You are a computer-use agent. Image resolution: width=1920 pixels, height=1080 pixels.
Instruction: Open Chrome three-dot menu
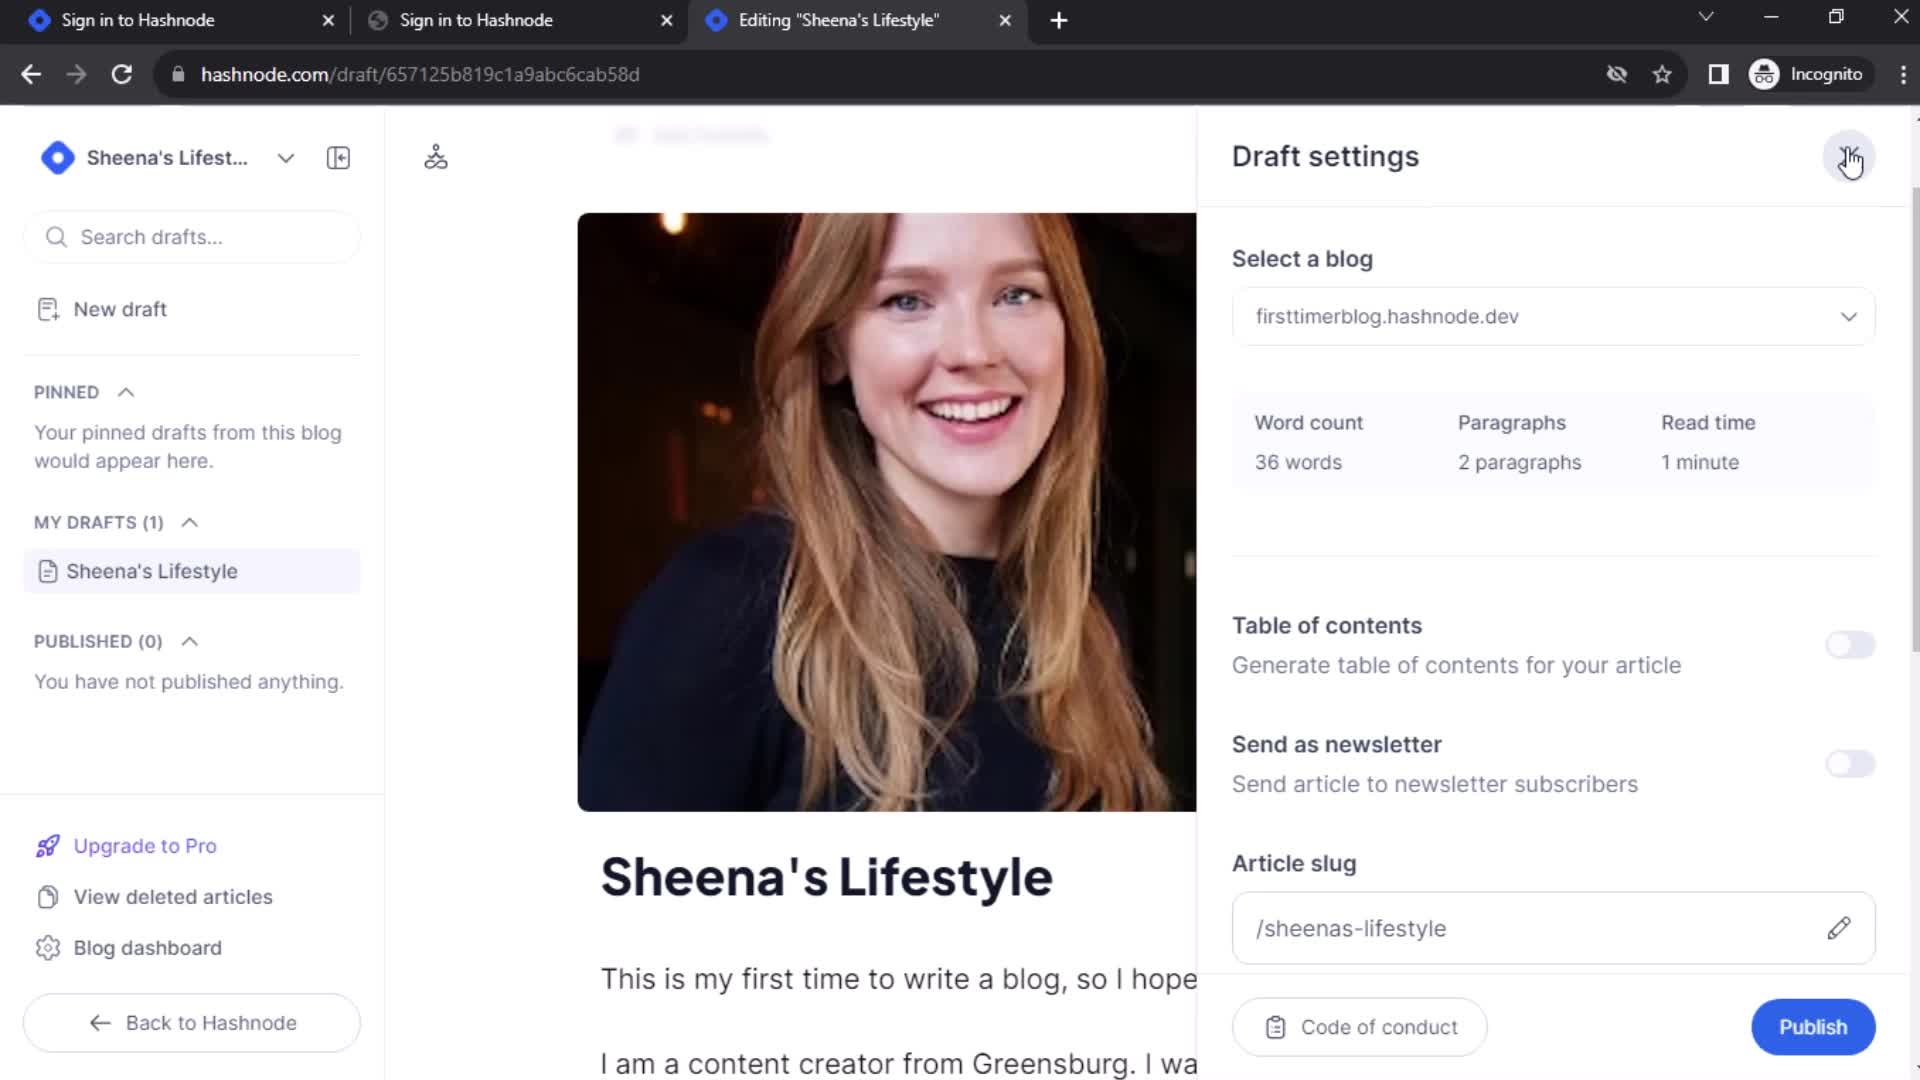coord(1903,74)
